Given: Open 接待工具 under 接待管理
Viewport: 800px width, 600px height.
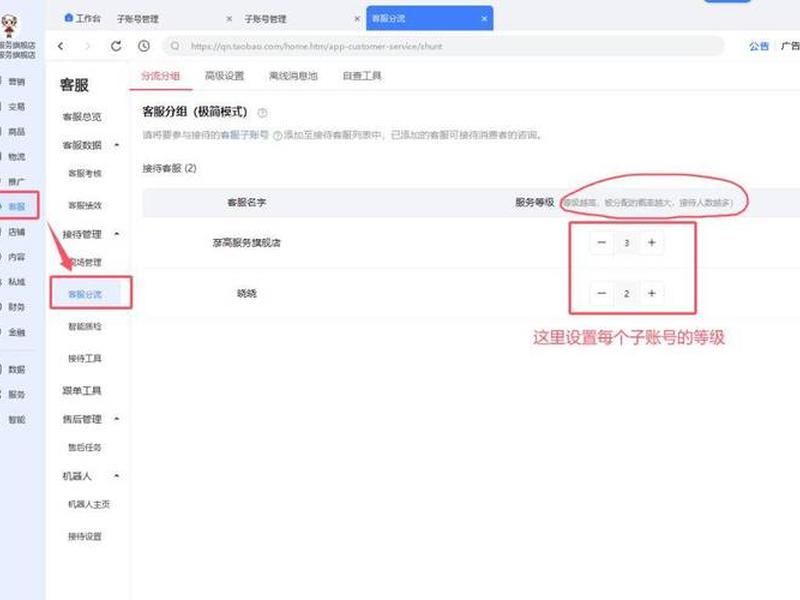Looking at the screenshot, I should (x=85, y=359).
